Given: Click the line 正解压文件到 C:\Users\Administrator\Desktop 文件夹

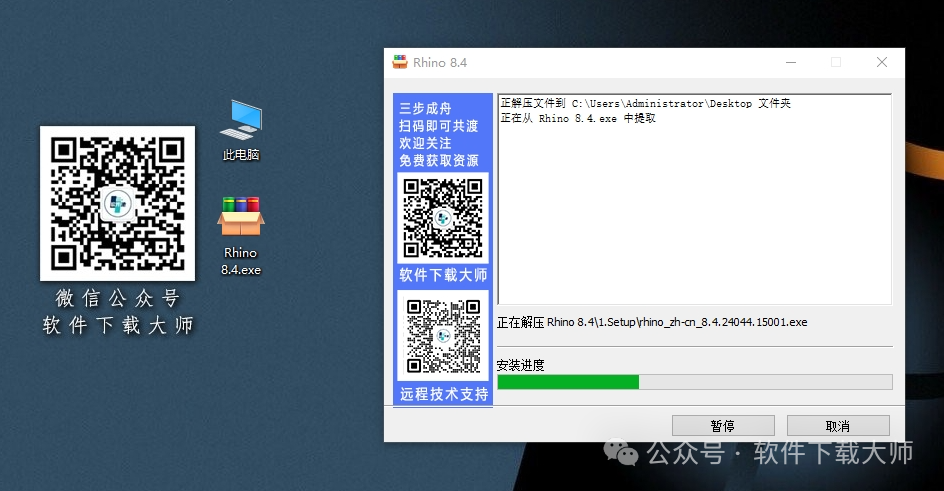Looking at the screenshot, I should click(x=645, y=103).
